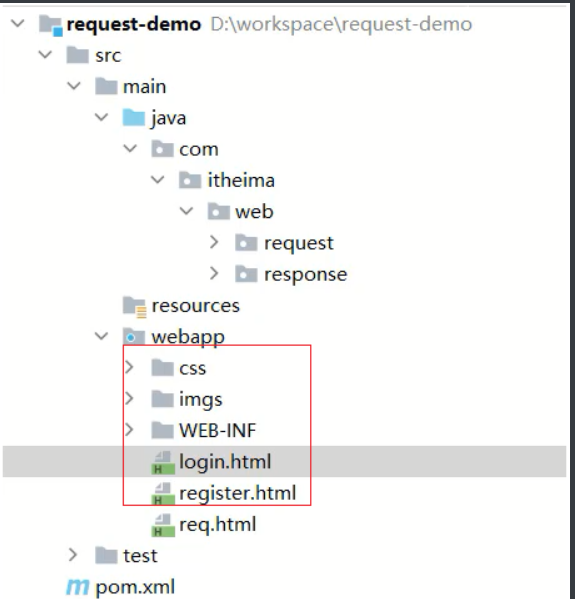Image resolution: width=575 pixels, height=599 pixels.
Task: Click the itheima package icon
Action: (x=190, y=180)
